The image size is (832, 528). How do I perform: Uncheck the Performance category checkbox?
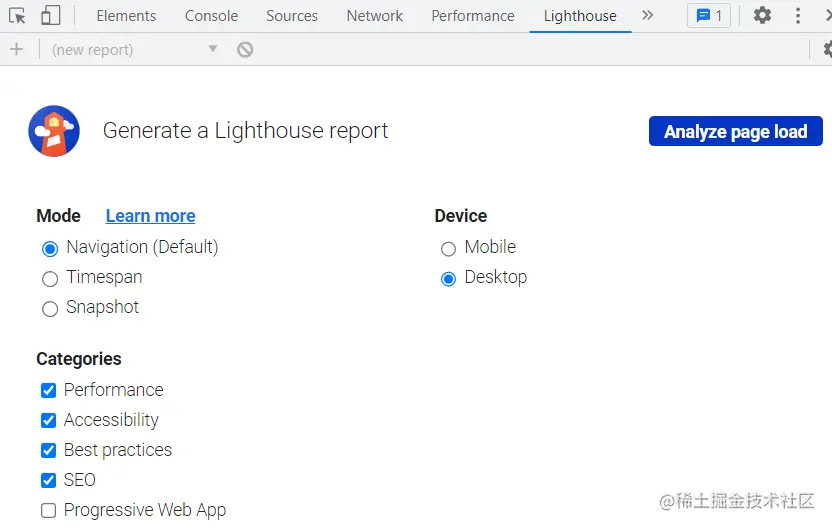[48, 390]
